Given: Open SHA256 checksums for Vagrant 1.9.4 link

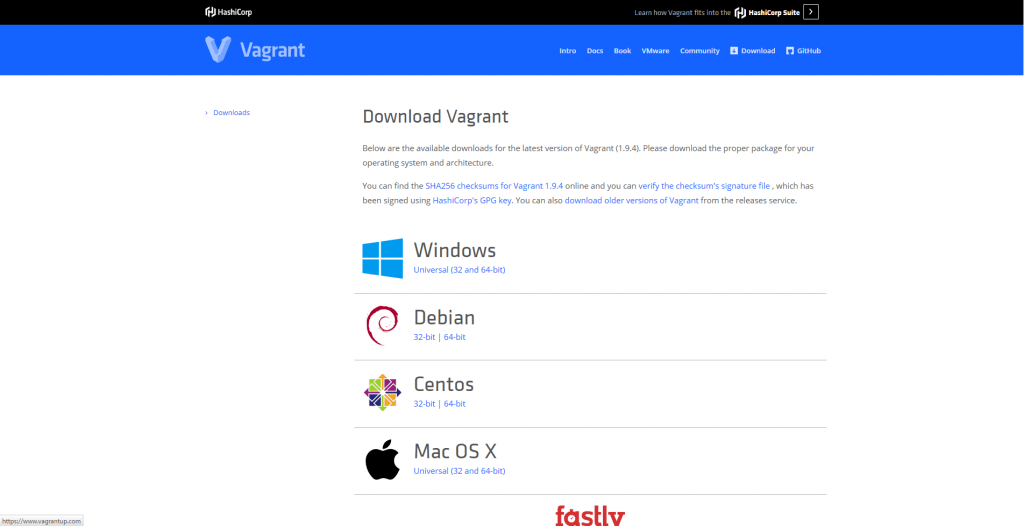Looking at the screenshot, I should (x=494, y=186).
